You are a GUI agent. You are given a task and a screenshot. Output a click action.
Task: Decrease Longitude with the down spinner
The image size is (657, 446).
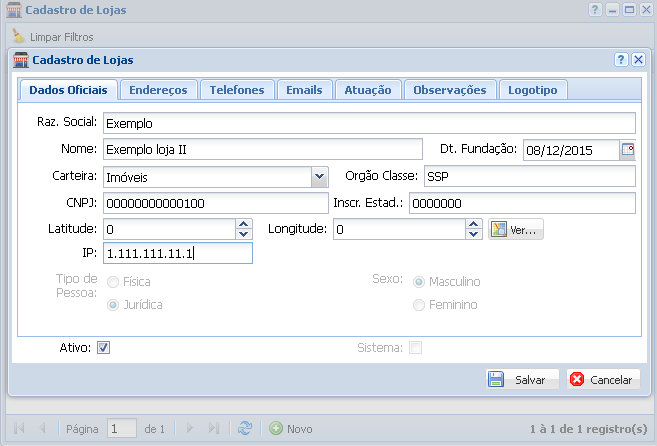click(474, 235)
